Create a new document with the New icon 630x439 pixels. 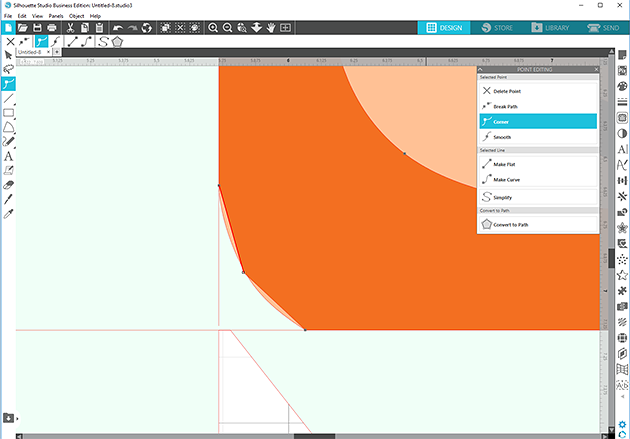coord(8,28)
